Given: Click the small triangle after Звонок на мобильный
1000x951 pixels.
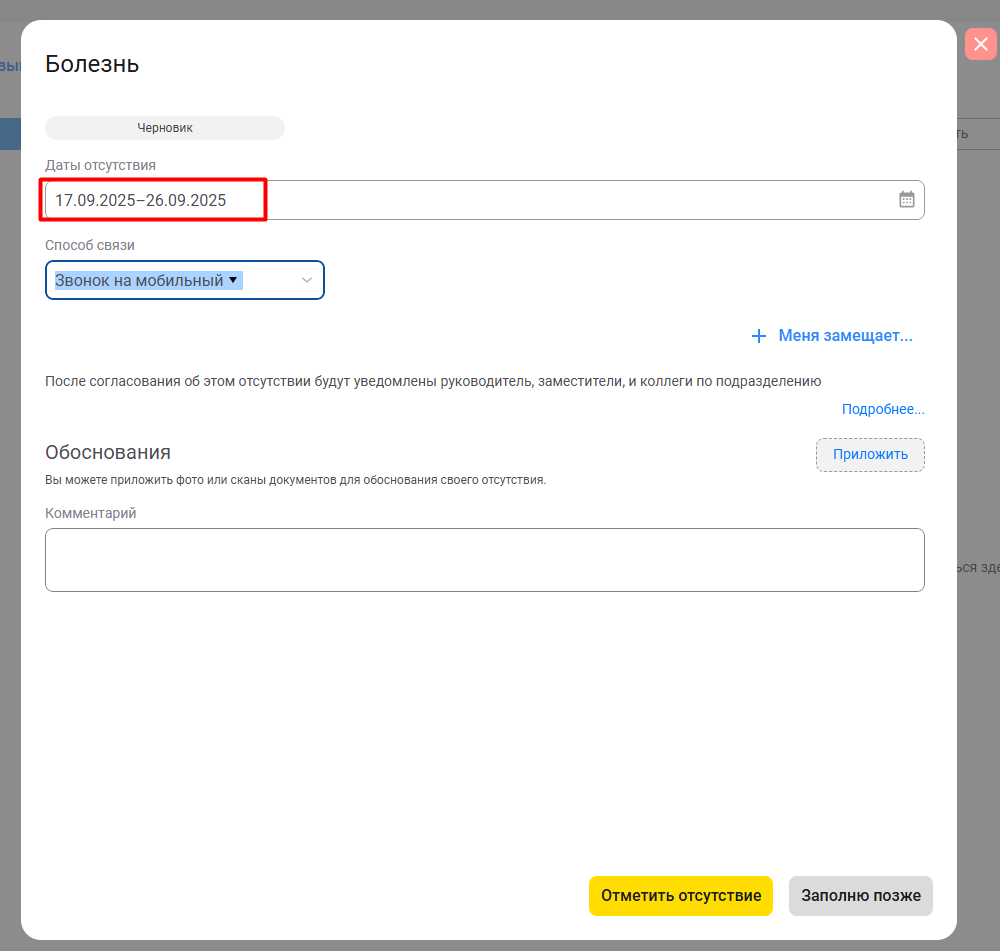Looking at the screenshot, I should pos(233,280).
